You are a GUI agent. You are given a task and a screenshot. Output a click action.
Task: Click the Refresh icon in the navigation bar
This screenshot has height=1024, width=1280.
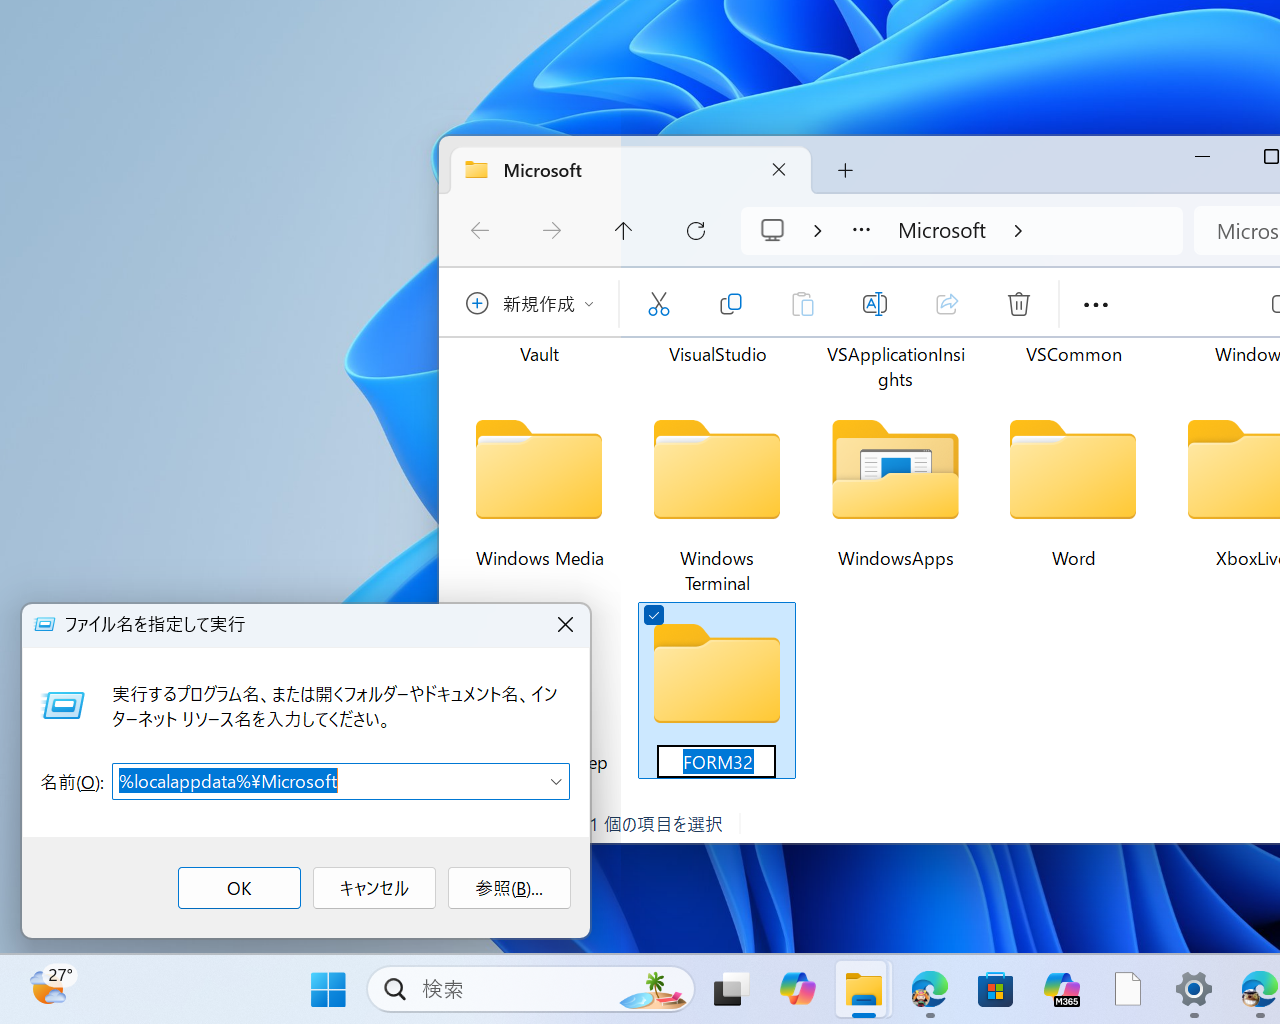click(695, 230)
